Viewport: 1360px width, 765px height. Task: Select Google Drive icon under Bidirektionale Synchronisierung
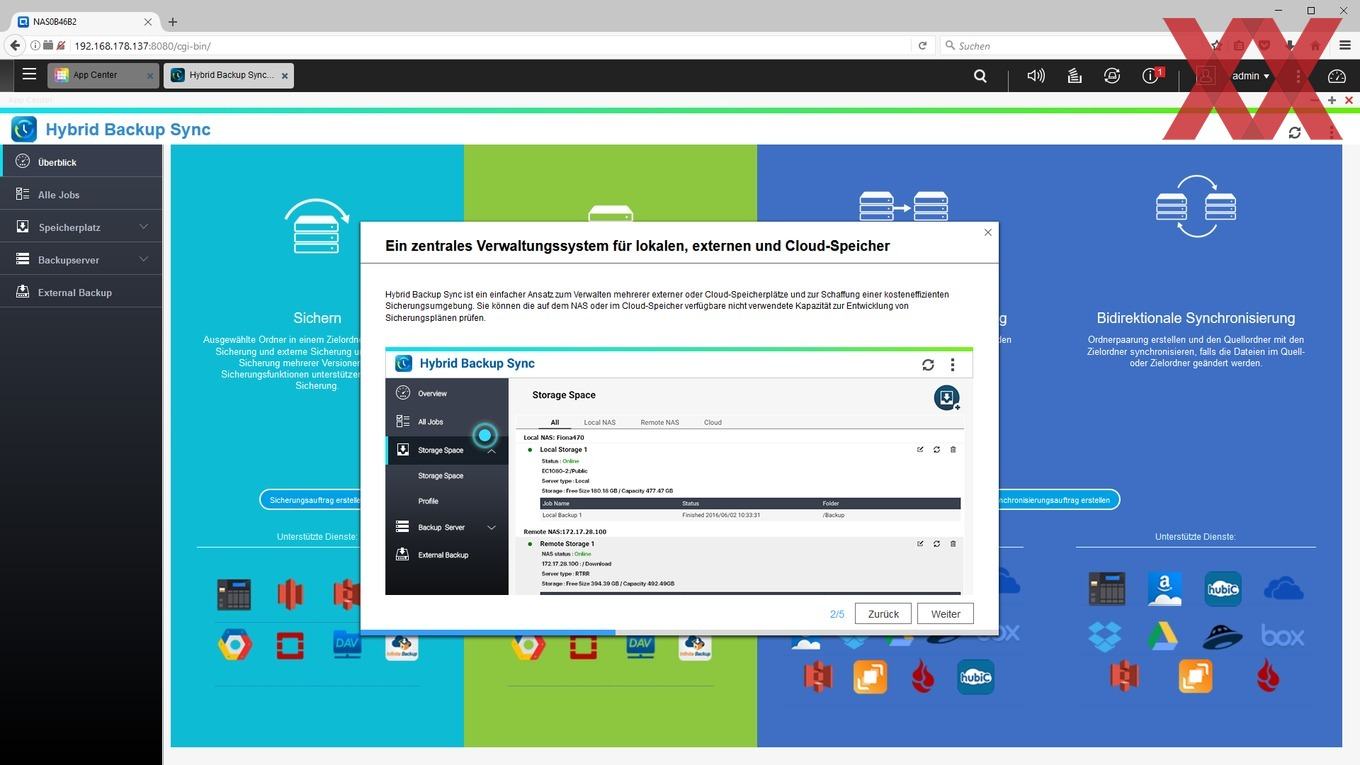click(1164, 635)
